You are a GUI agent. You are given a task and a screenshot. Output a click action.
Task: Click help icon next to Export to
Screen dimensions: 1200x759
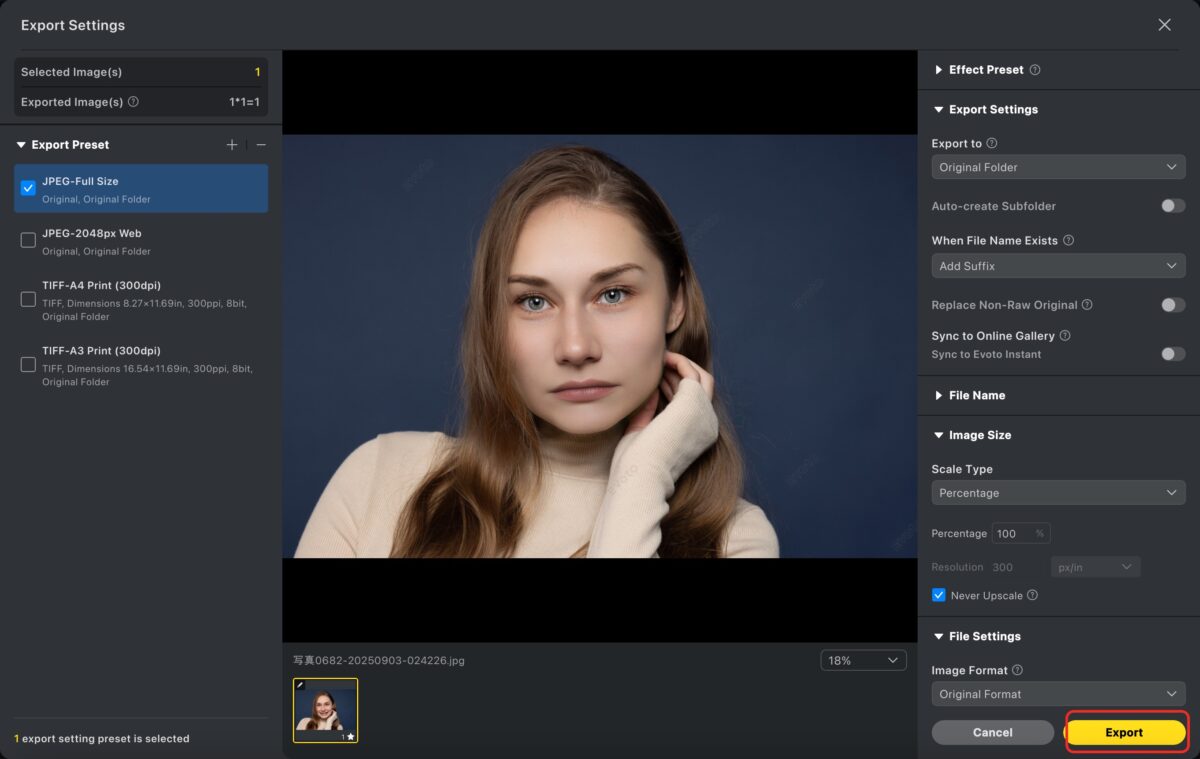point(992,144)
